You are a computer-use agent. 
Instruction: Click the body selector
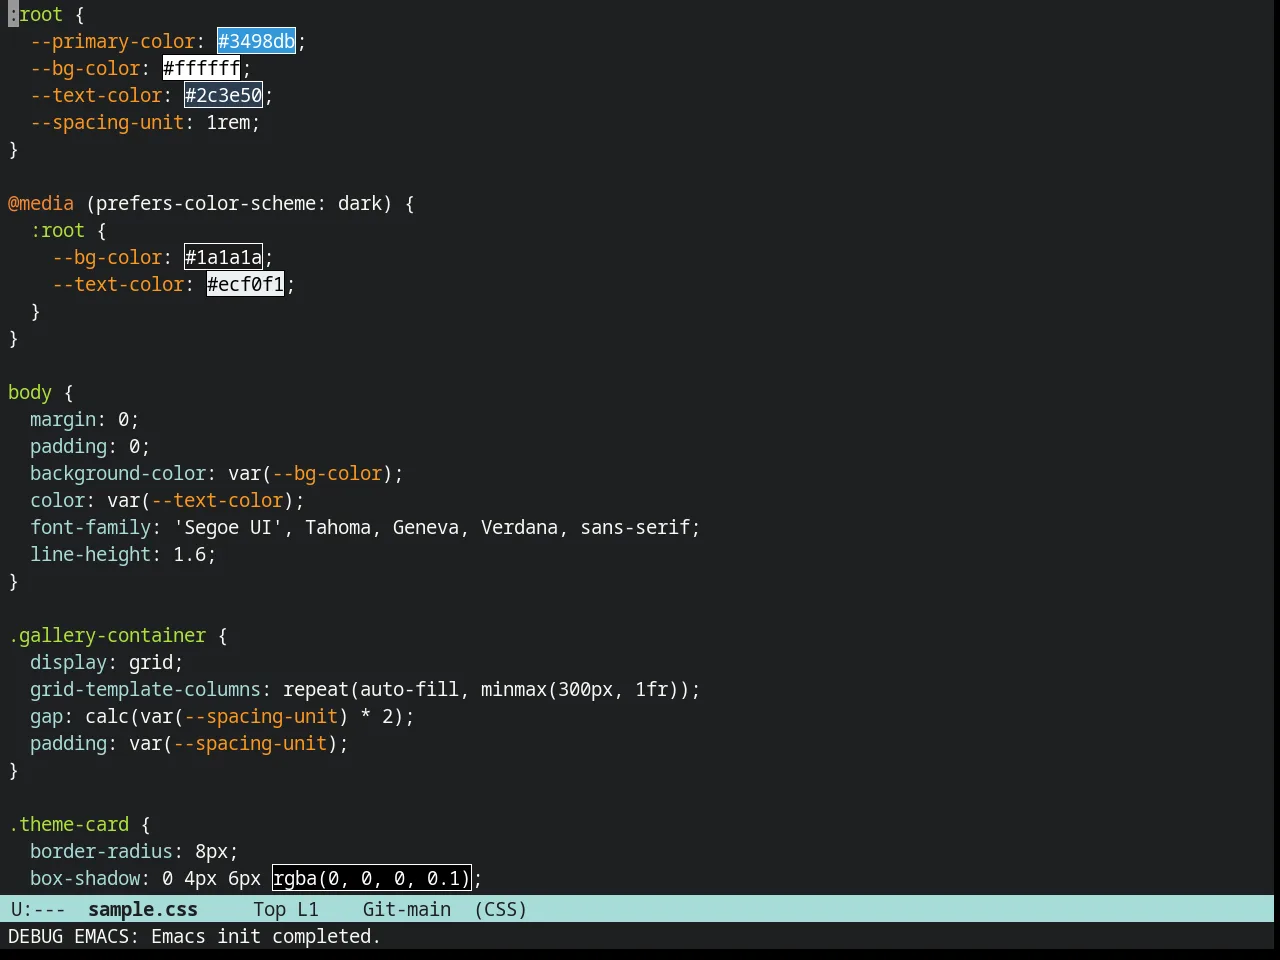coord(30,392)
